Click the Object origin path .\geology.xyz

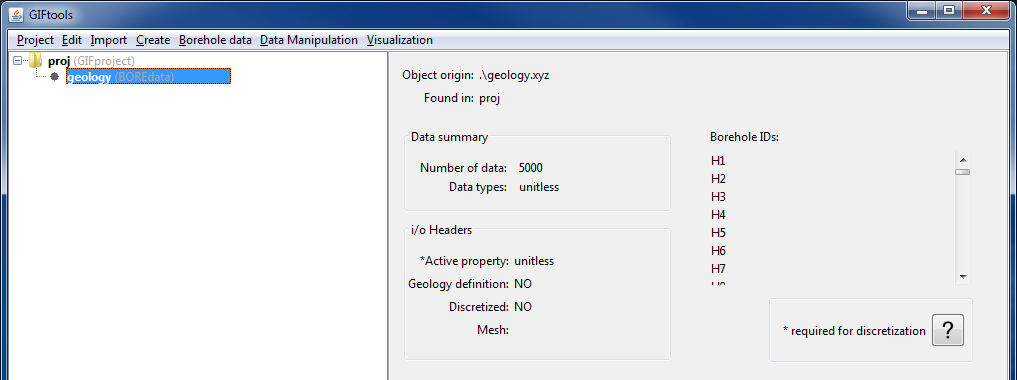point(514,75)
